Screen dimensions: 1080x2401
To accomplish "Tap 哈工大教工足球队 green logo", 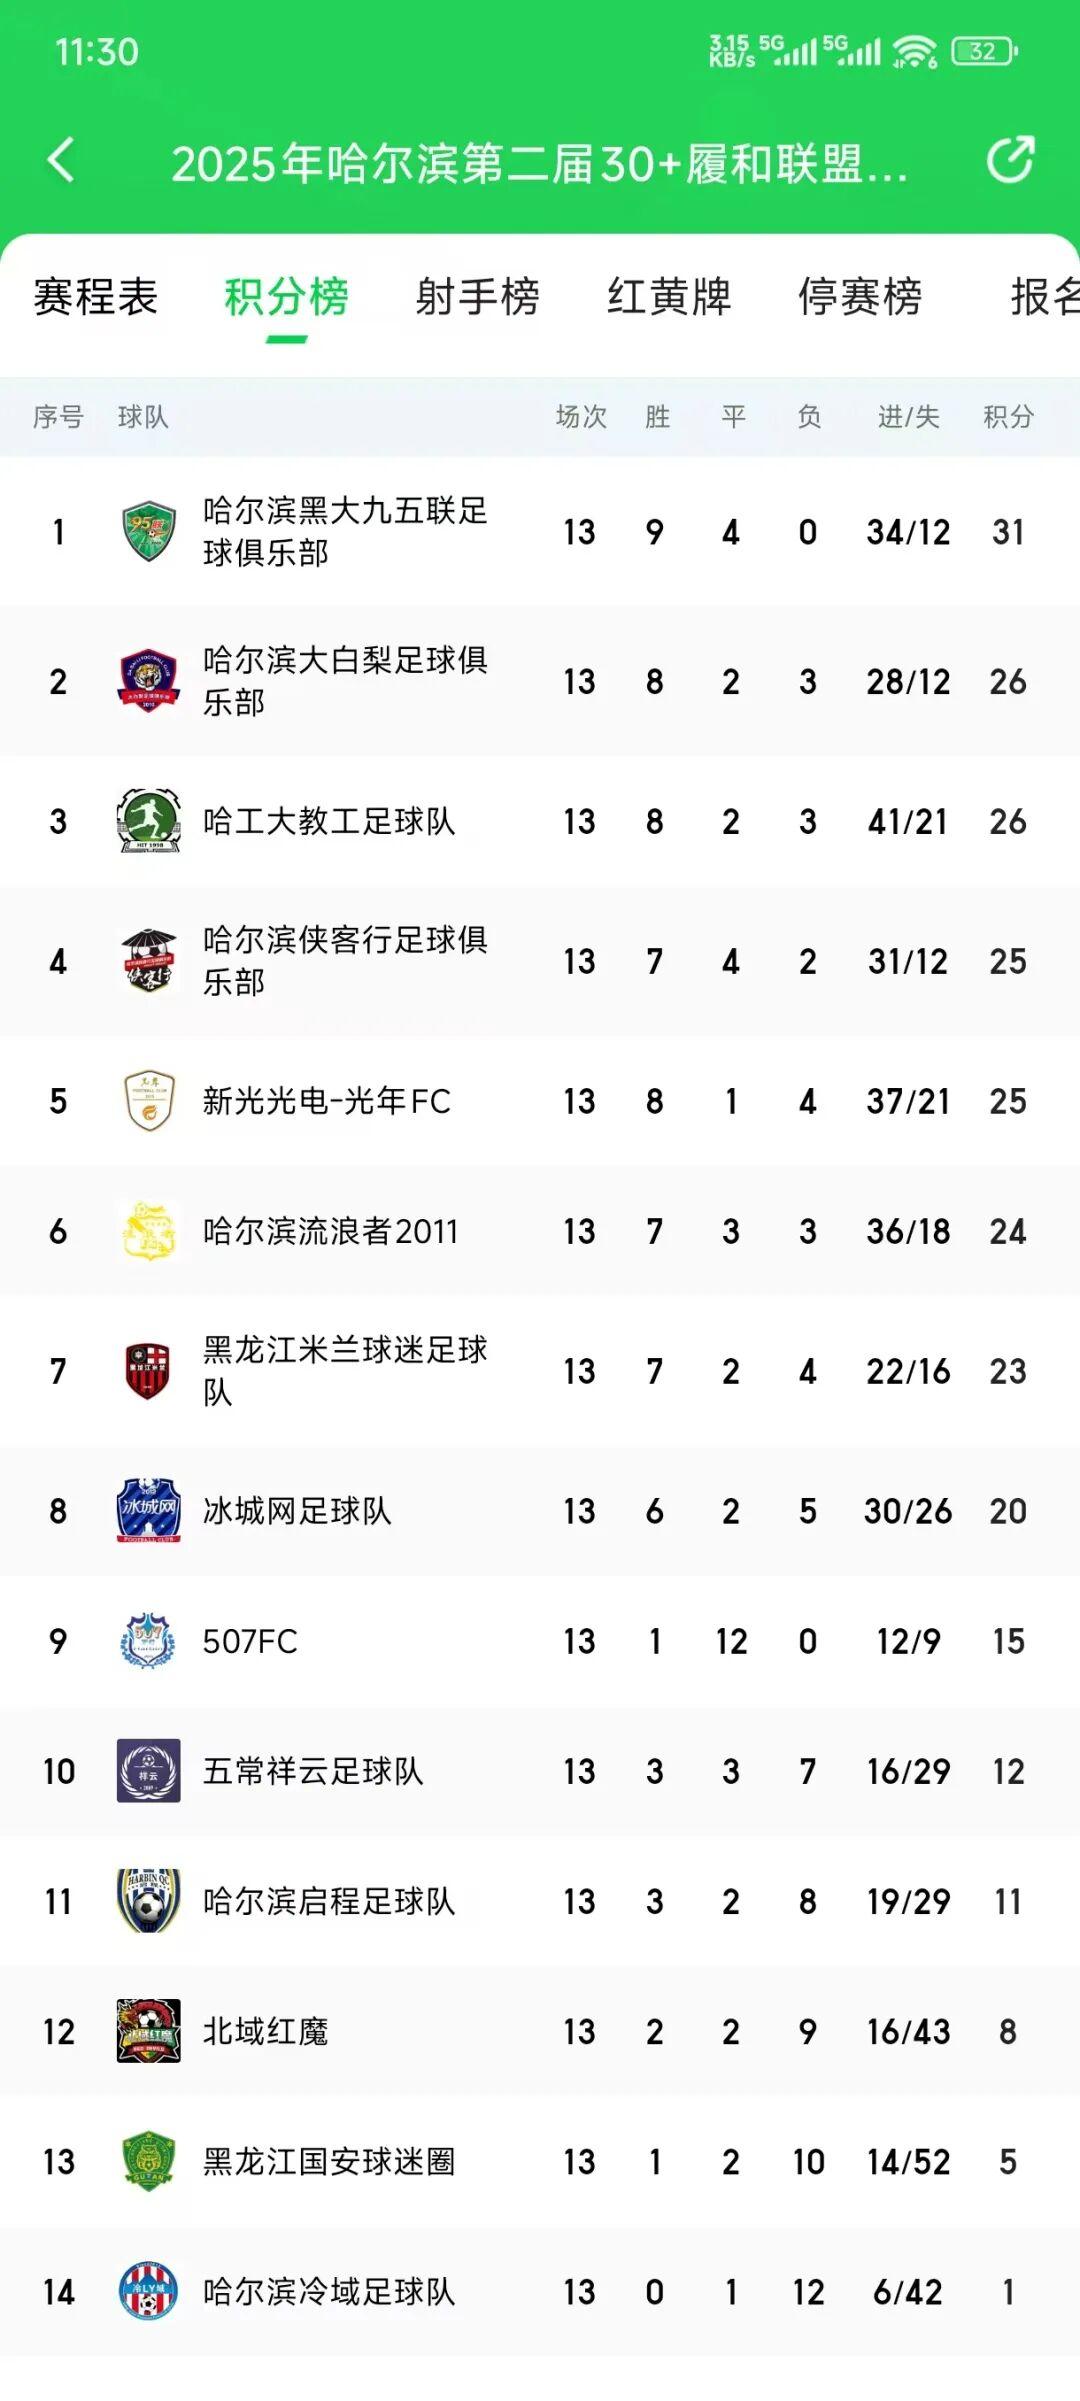I will (x=148, y=821).
